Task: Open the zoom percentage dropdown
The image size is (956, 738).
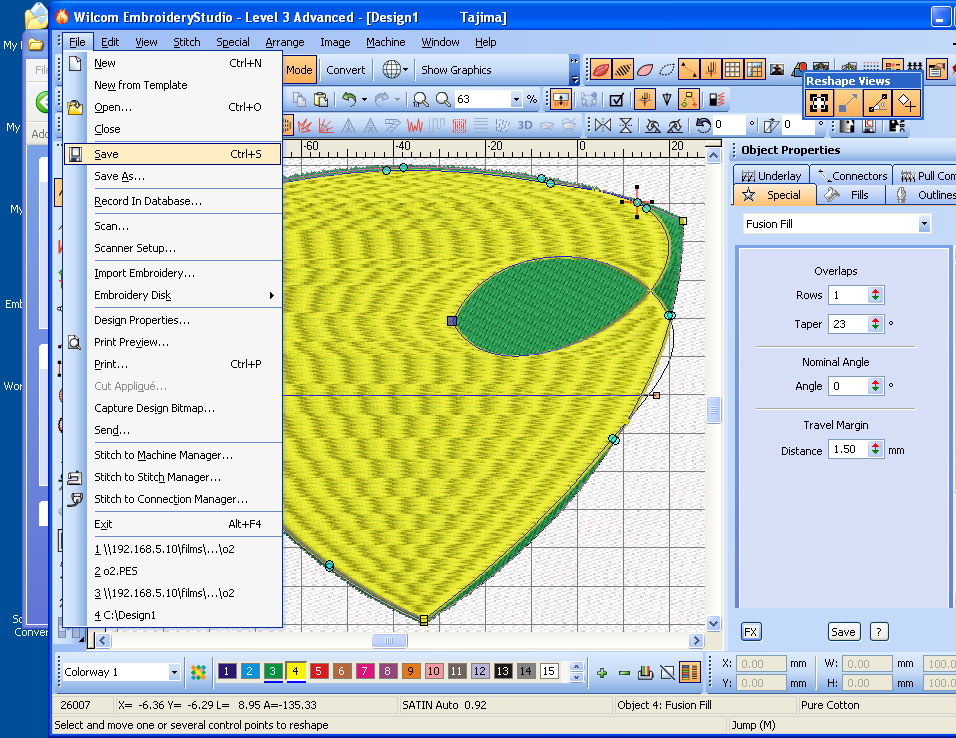Action: coord(516,100)
